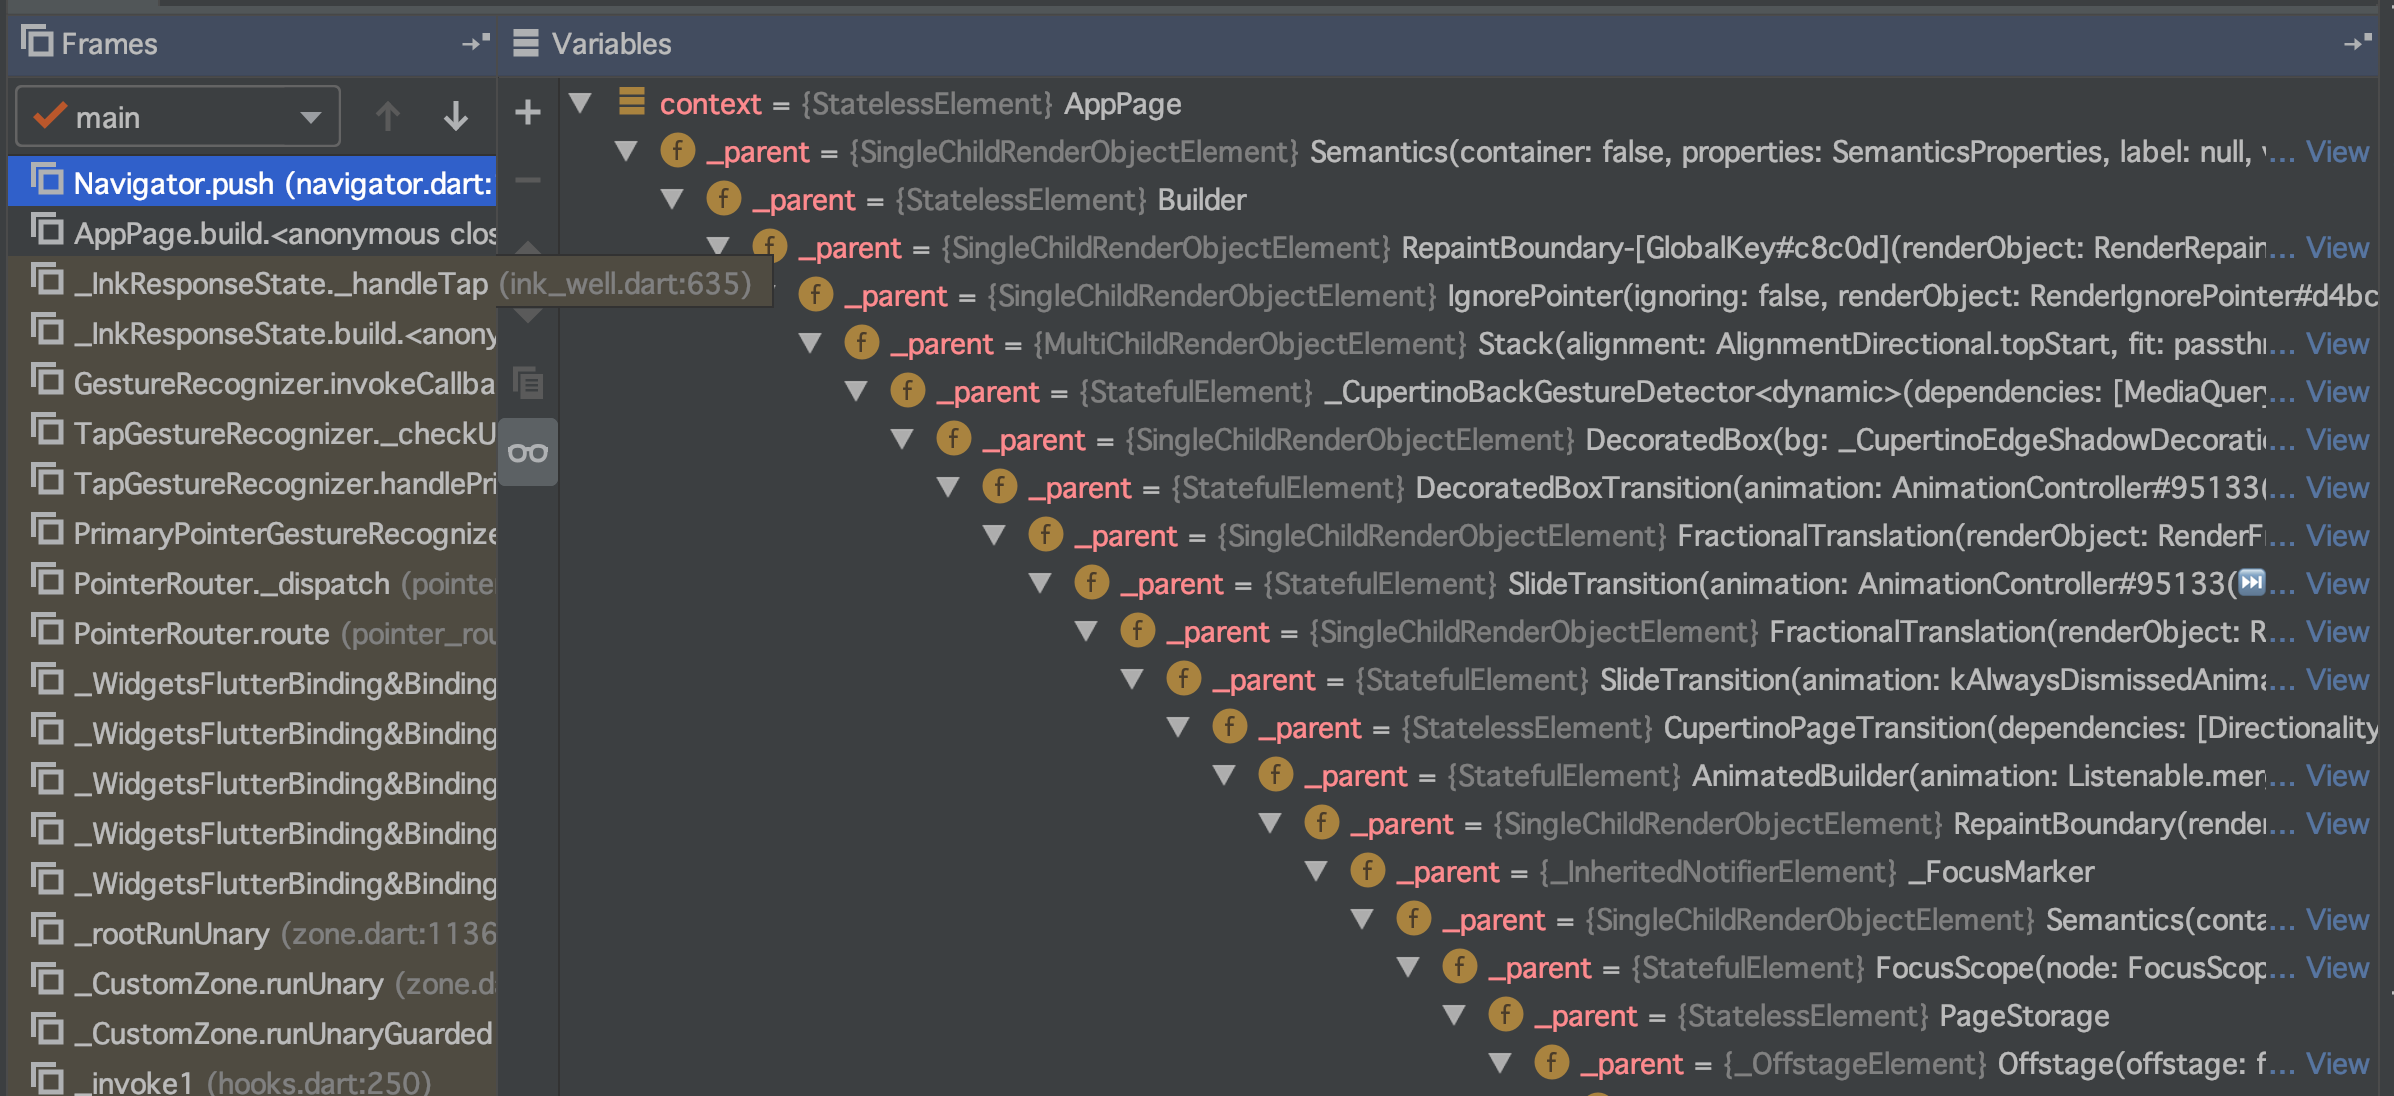
Task: Collapse the _FocusMarker _parent node
Action: [1316, 871]
